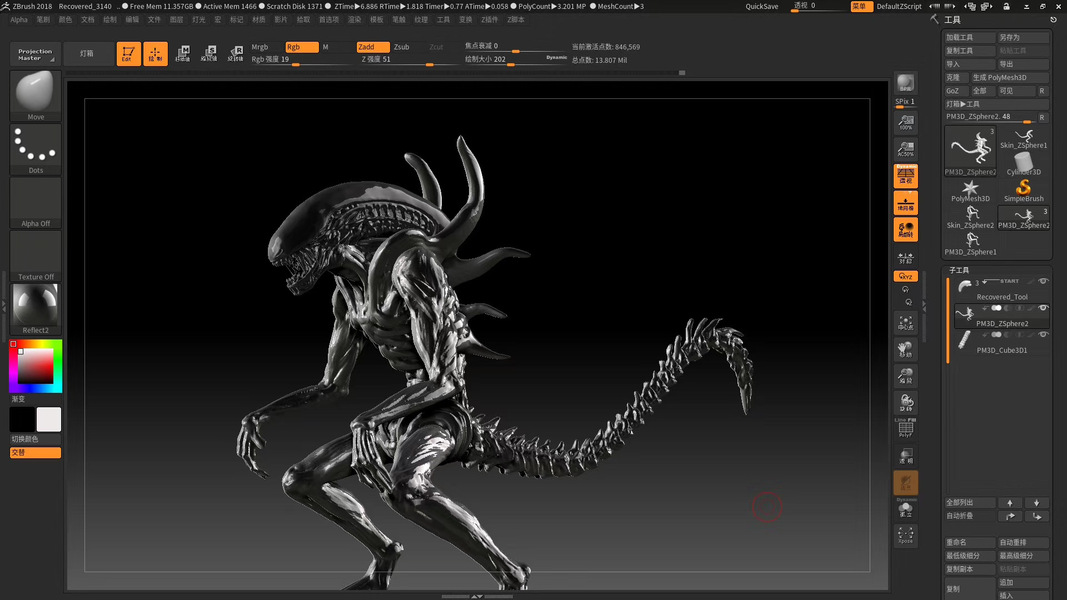
Task: Open the Z脚本 script menu
Action: pyautogui.click(x=515, y=20)
